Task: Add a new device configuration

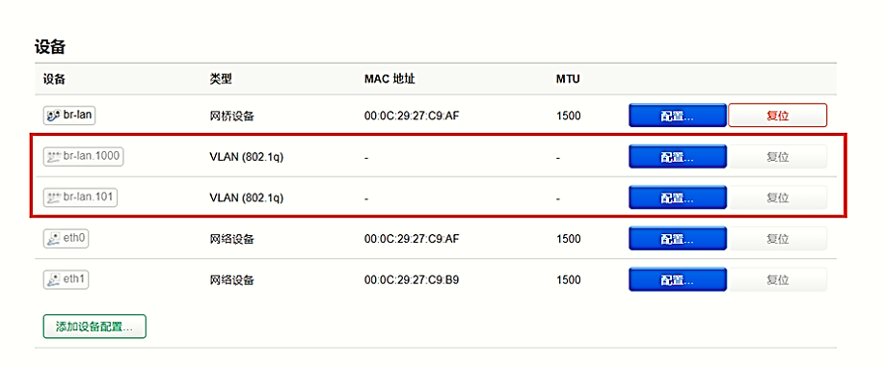Action: point(94,326)
